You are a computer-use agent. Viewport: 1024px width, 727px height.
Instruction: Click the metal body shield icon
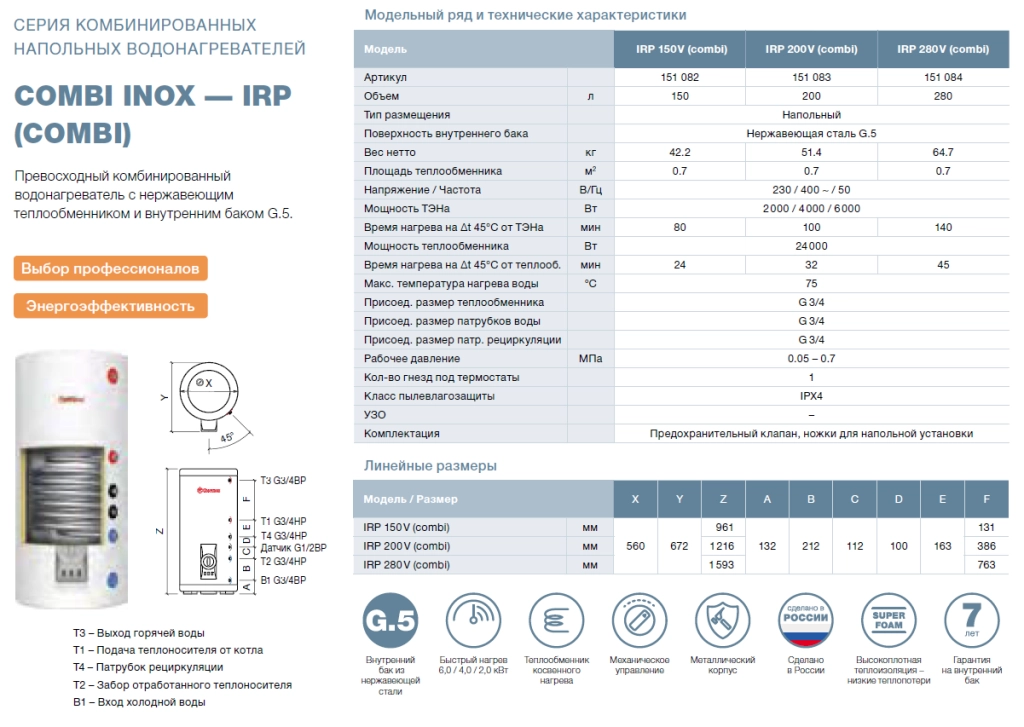pos(722,621)
